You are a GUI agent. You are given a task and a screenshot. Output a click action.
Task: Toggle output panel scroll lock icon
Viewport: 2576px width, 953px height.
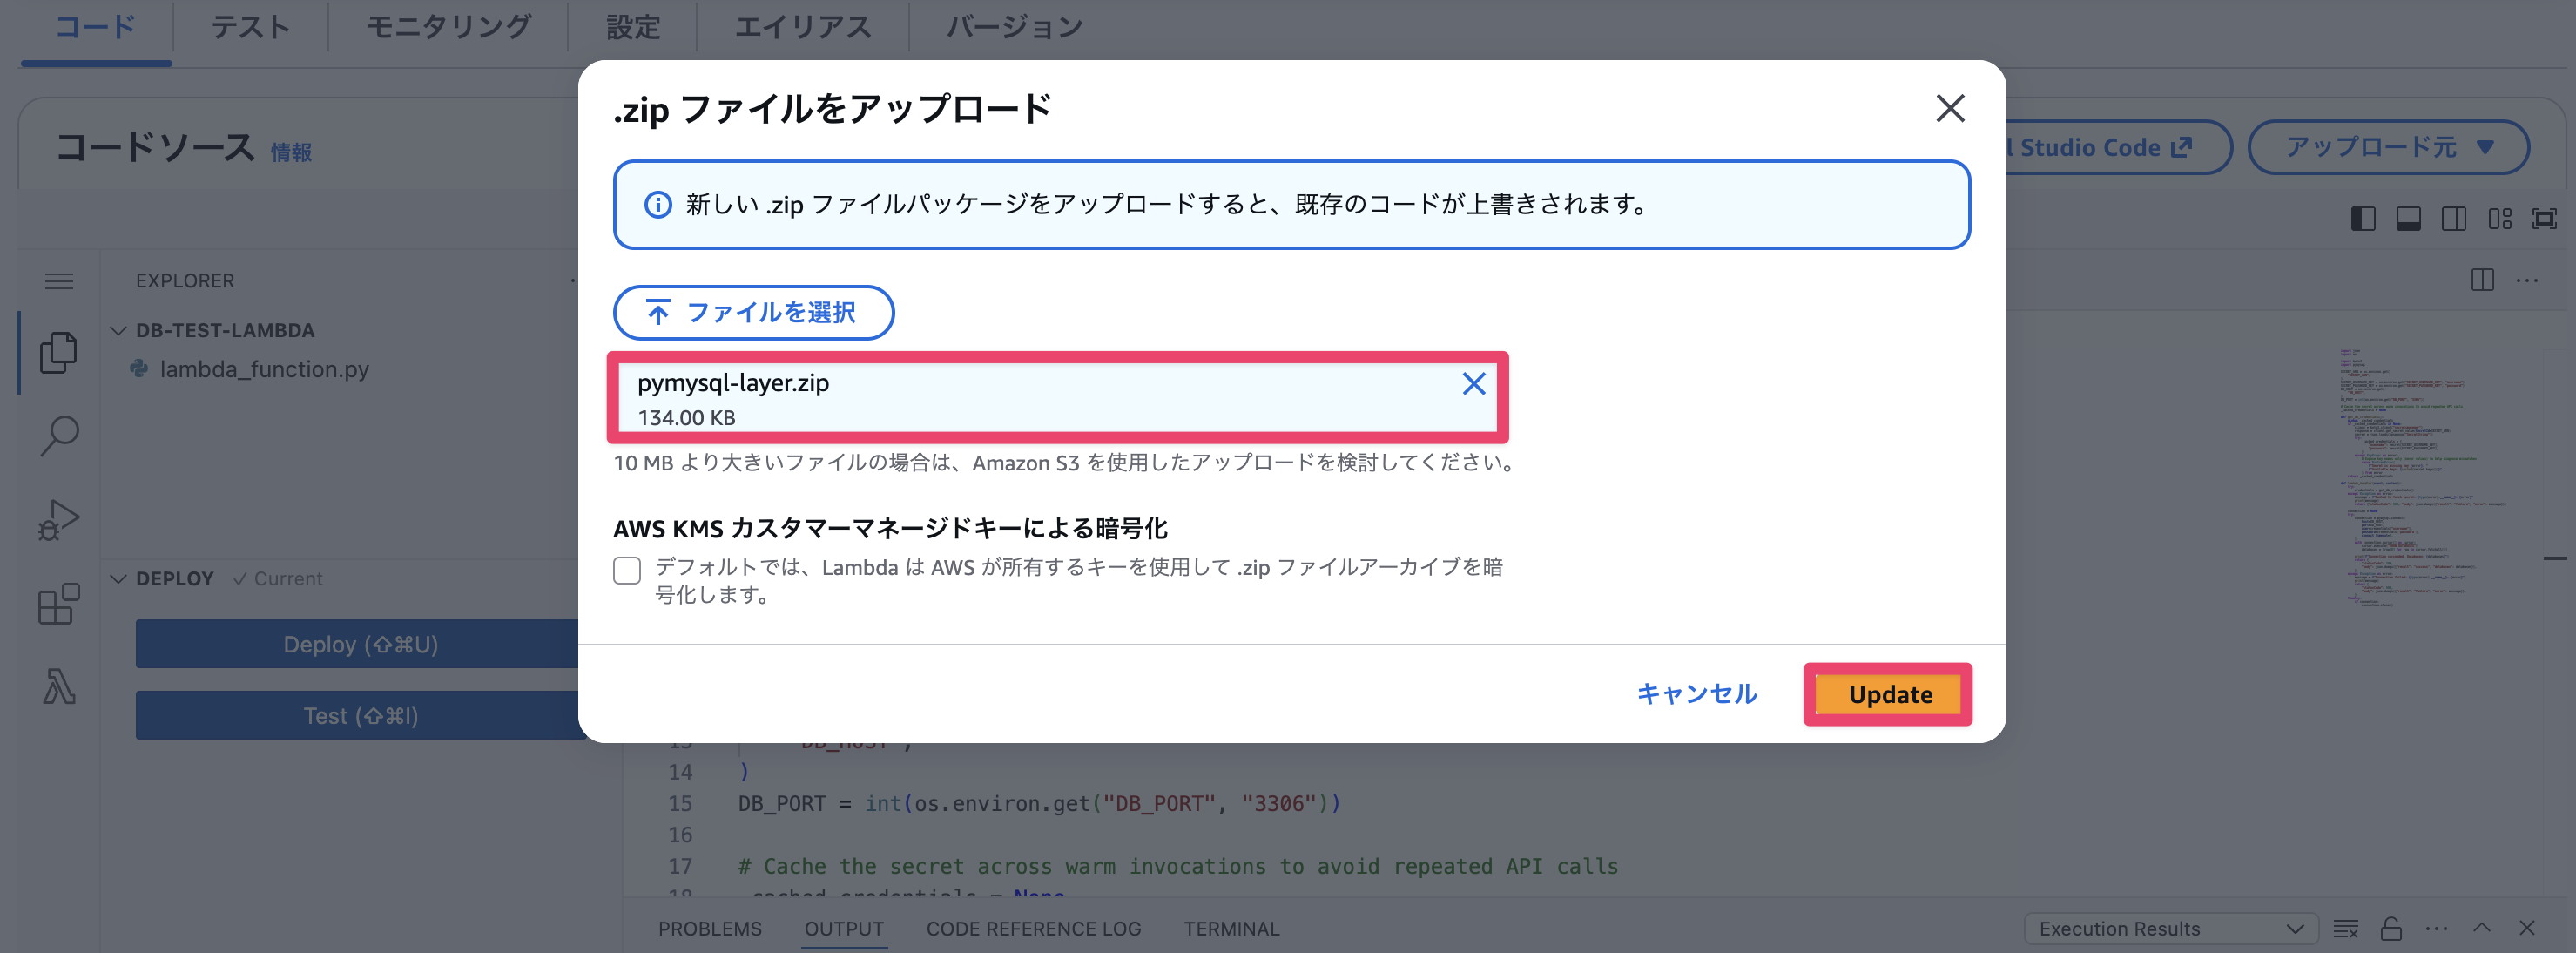click(x=2391, y=928)
